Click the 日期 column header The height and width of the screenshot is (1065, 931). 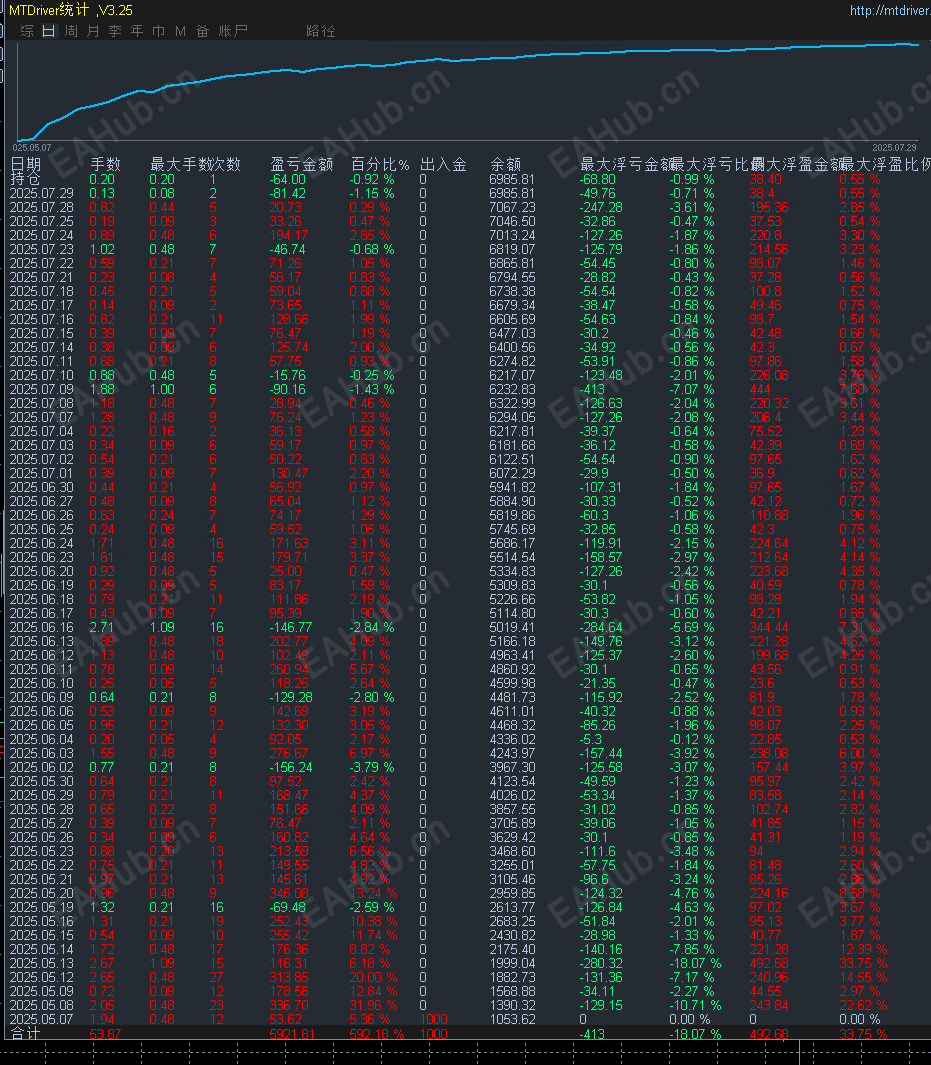pyautogui.click(x=26, y=164)
